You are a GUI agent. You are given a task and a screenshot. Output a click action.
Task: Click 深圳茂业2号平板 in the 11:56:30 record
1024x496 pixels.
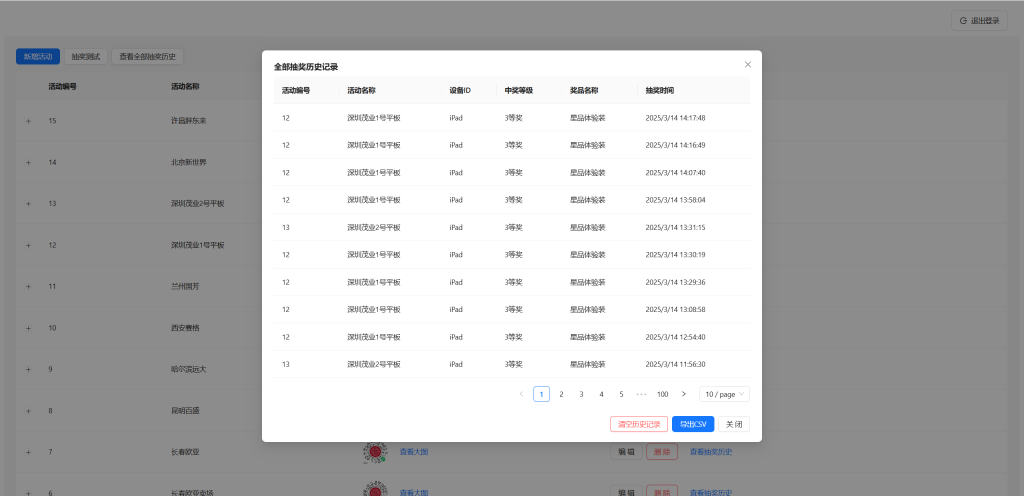pos(374,364)
